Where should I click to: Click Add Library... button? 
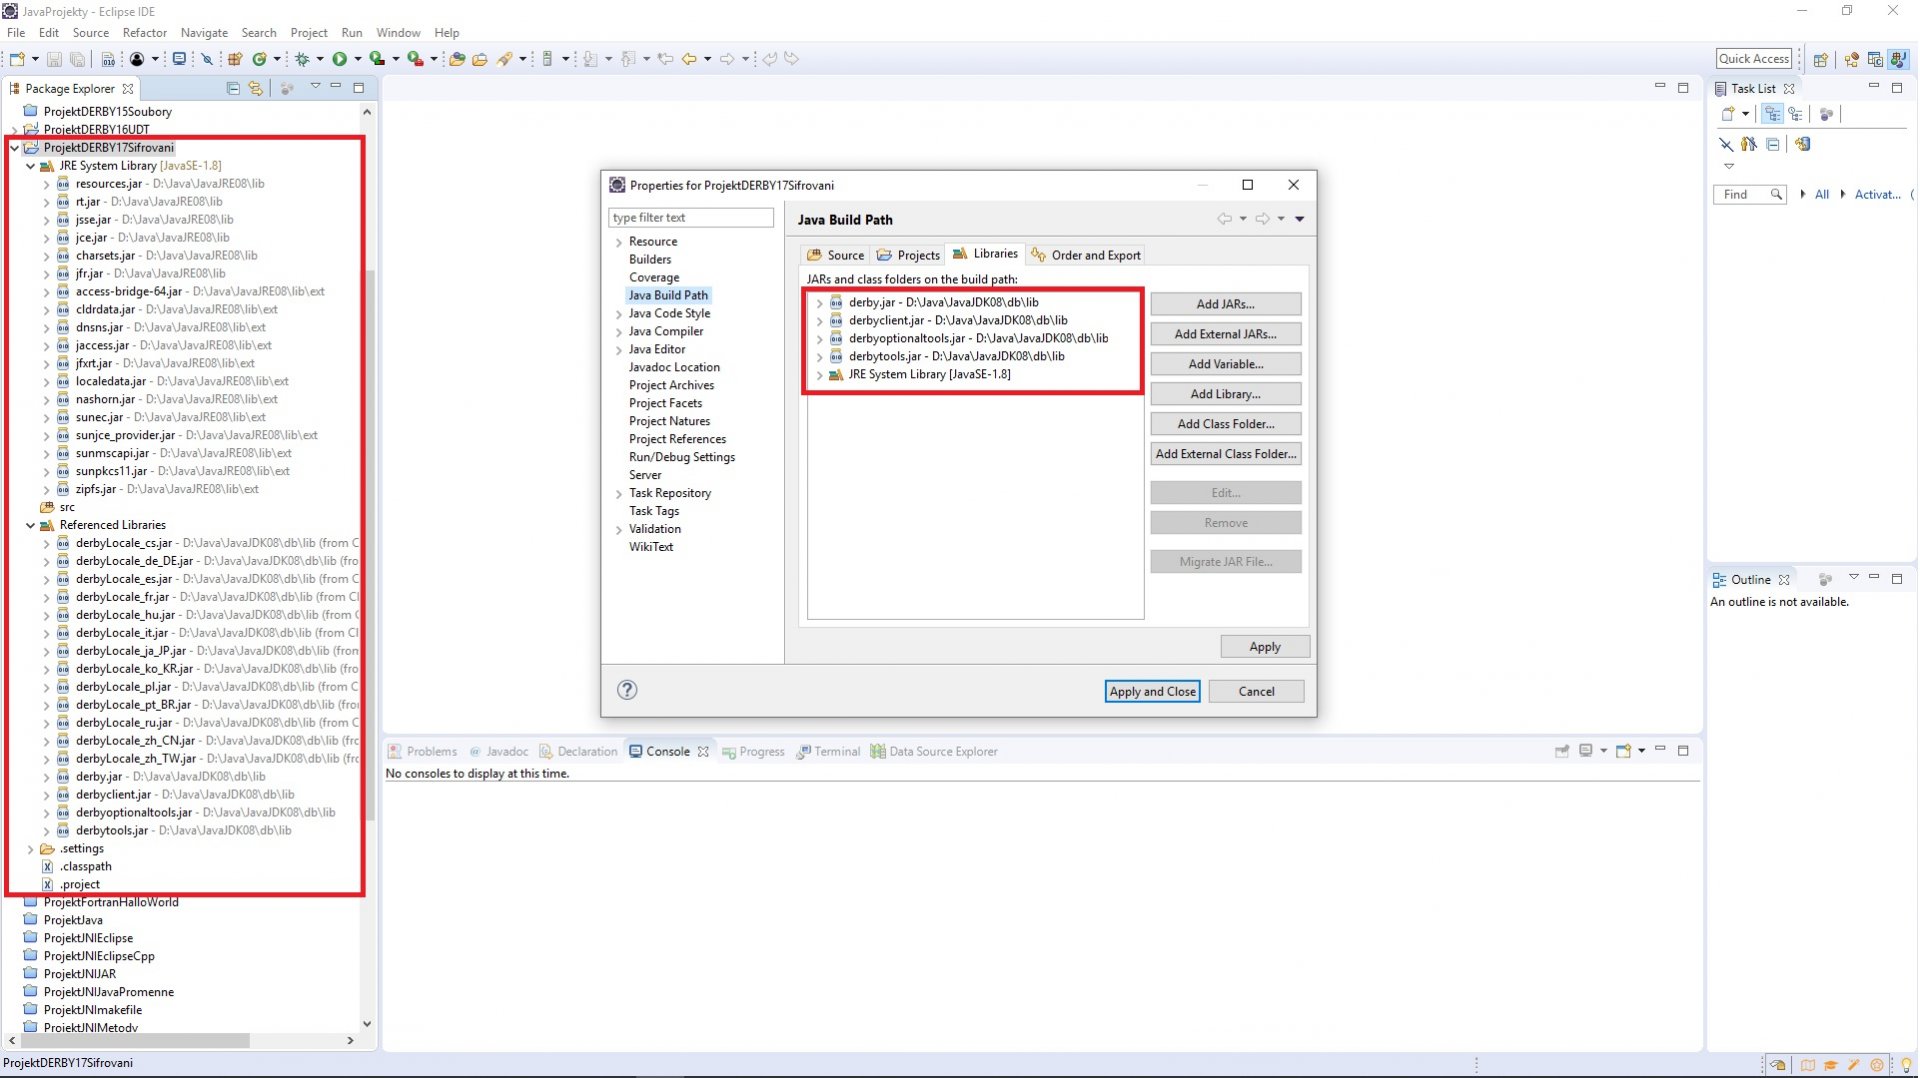point(1225,394)
